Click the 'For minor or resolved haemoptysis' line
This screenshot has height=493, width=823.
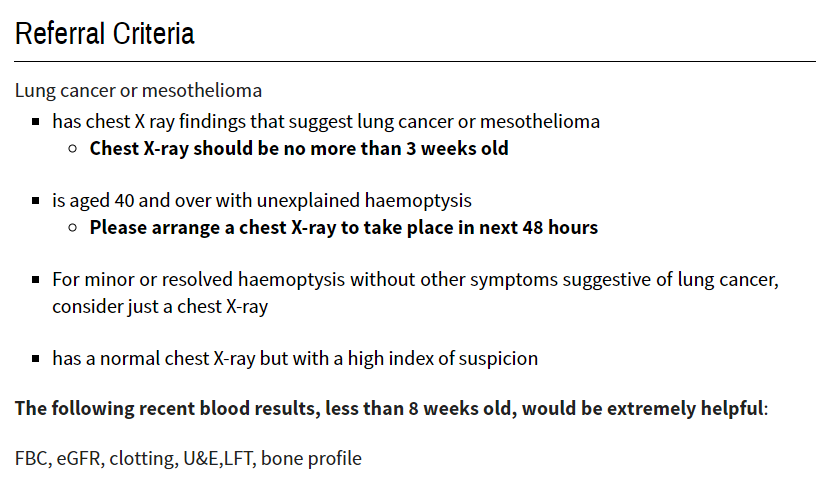pos(415,280)
